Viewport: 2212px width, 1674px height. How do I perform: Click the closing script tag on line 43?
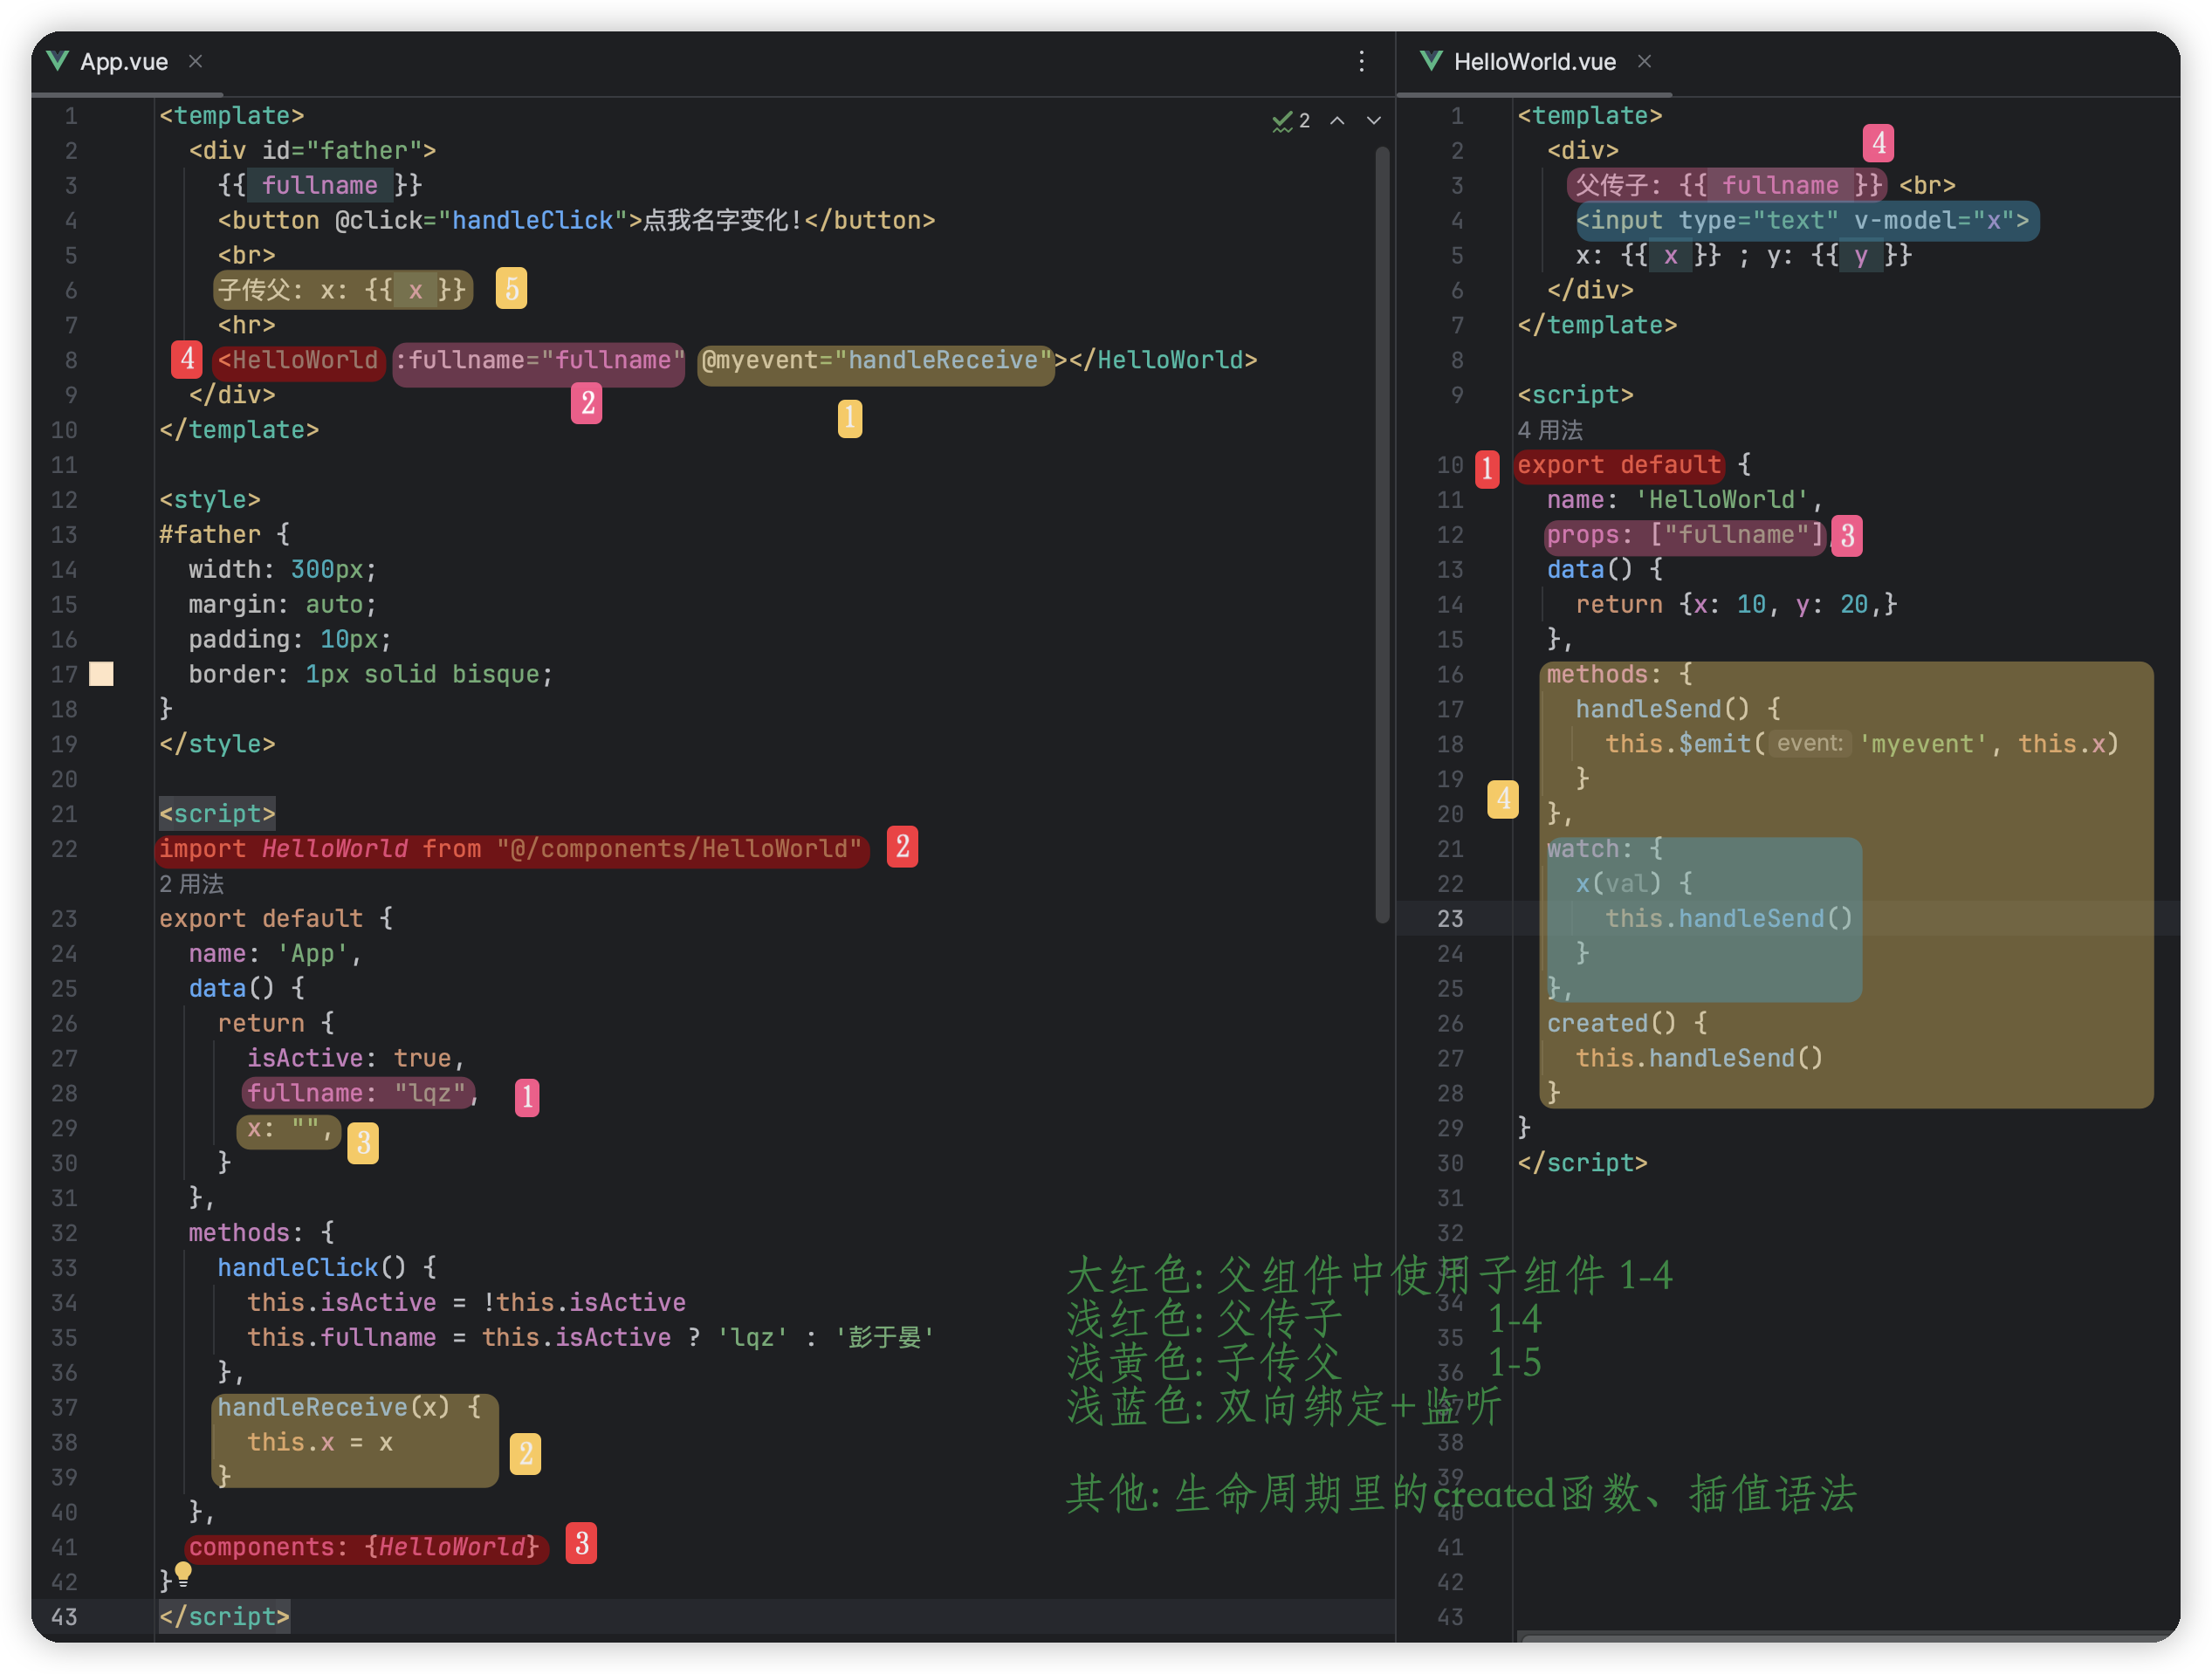click(224, 1617)
